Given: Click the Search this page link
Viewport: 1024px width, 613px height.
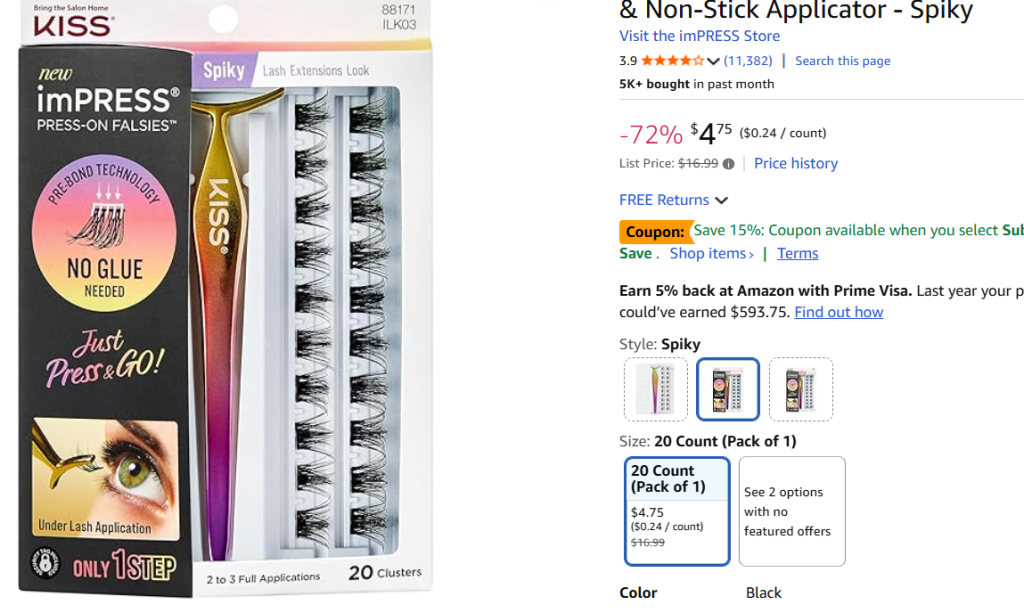Looking at the screenshot, I should point(842,61).
